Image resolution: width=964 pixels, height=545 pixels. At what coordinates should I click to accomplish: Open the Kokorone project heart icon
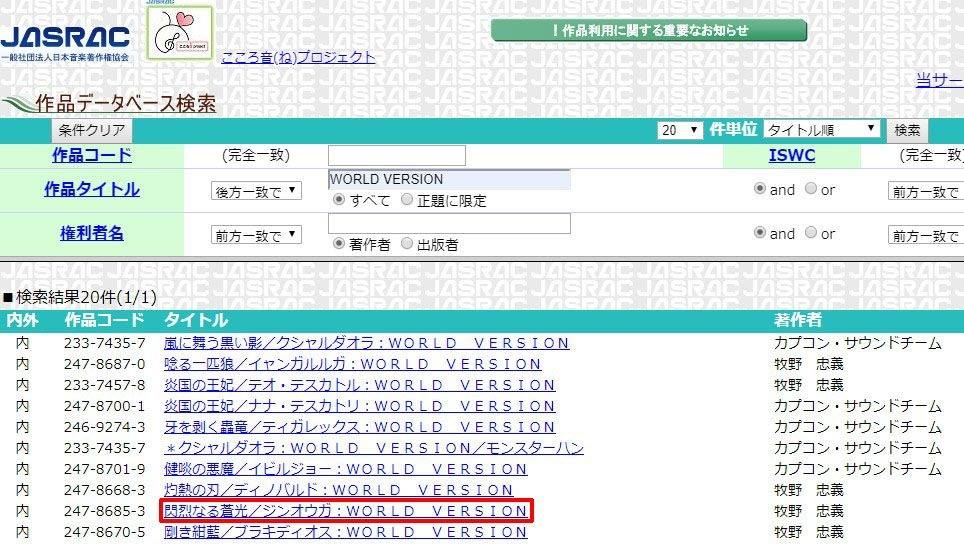tap(180, 33)
